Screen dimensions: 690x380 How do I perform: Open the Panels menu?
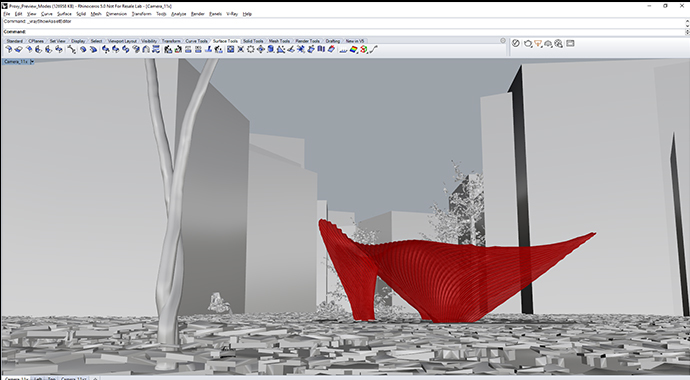(x=215, y=14)
